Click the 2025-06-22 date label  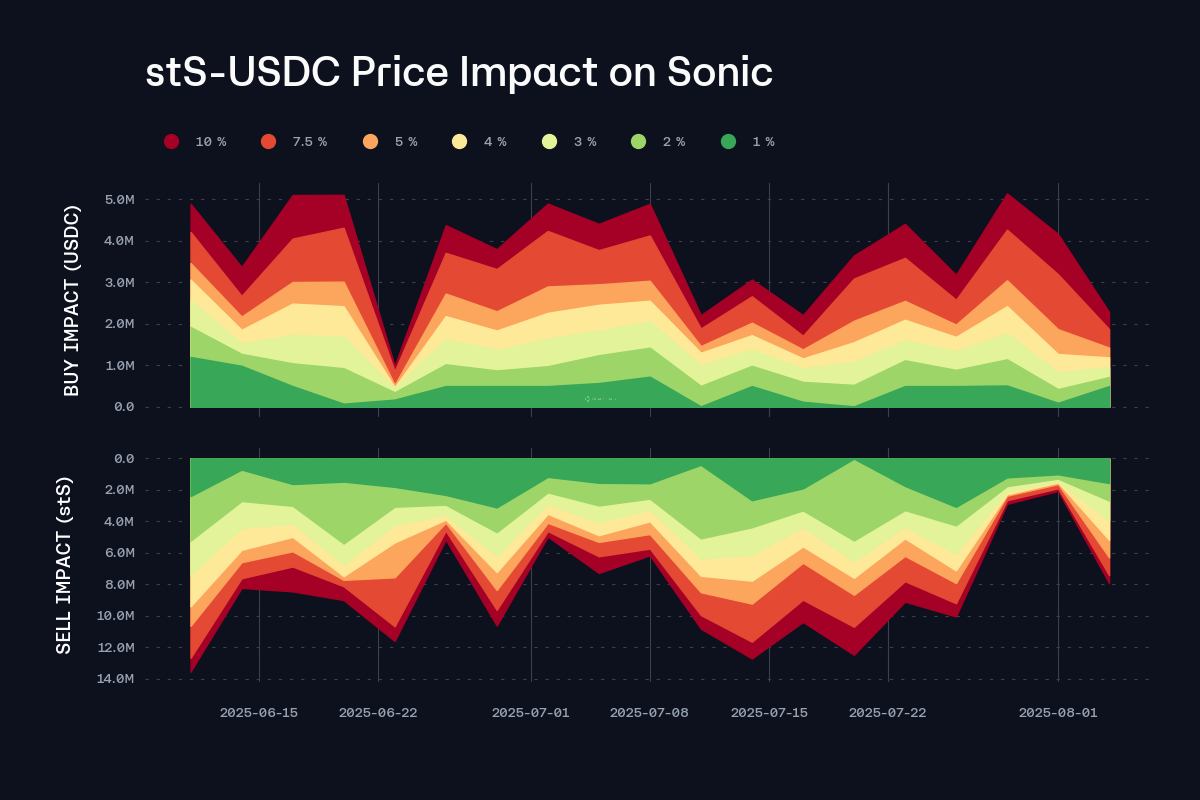378,713
